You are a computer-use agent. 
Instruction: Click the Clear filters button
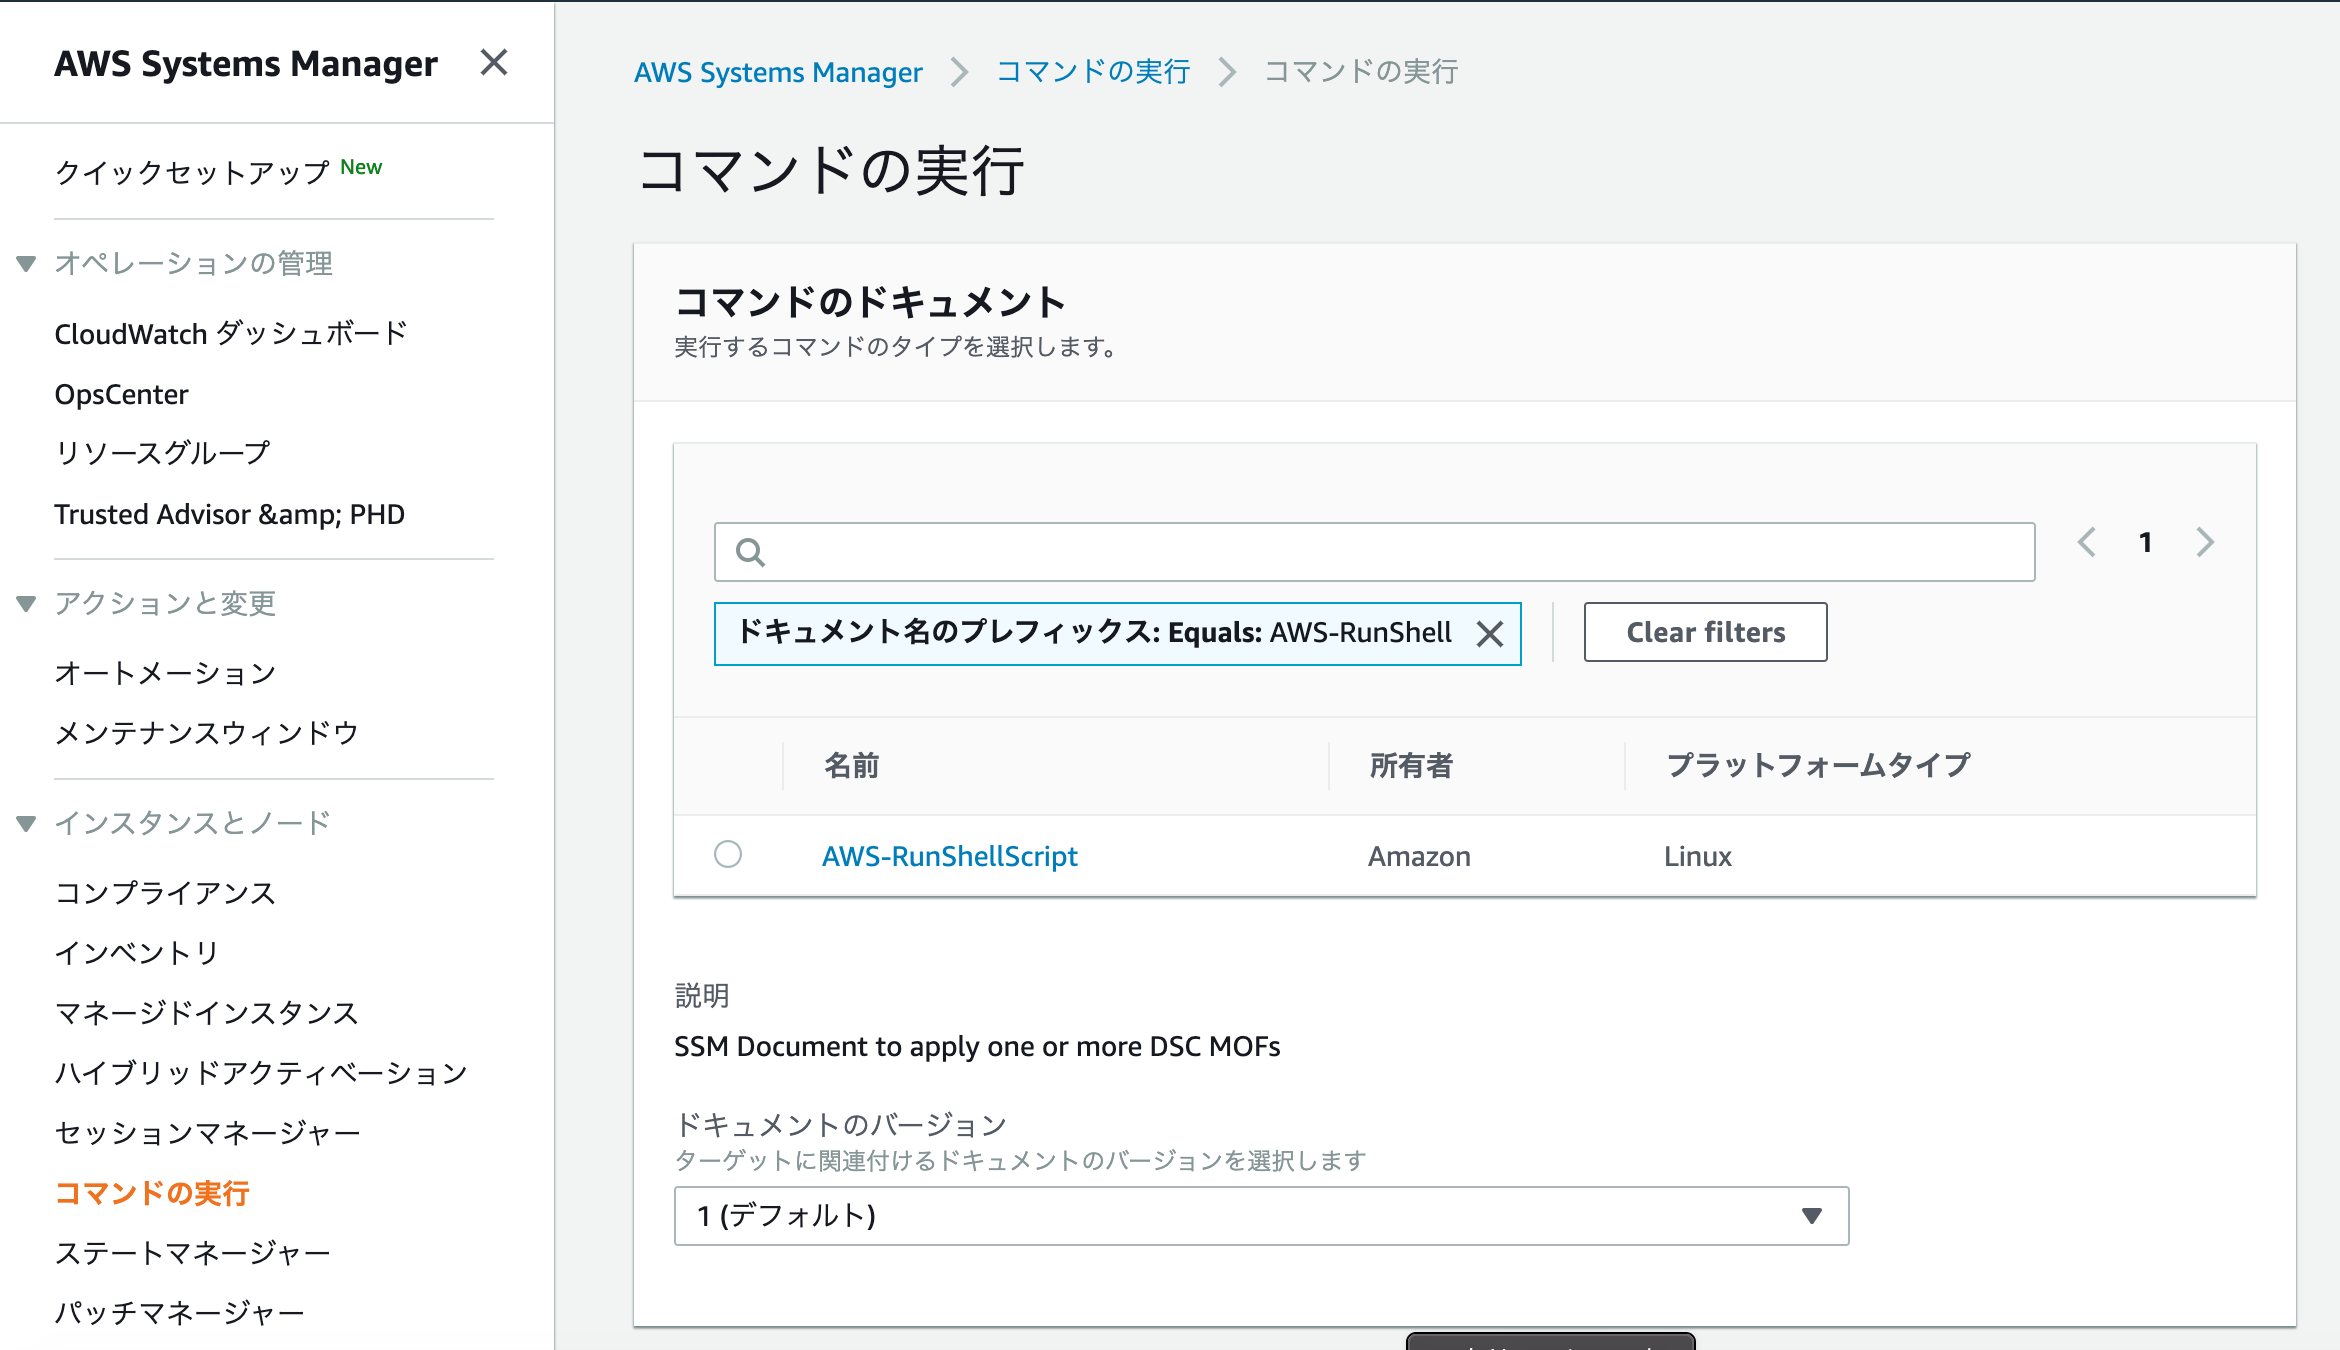click(1705, 632)
